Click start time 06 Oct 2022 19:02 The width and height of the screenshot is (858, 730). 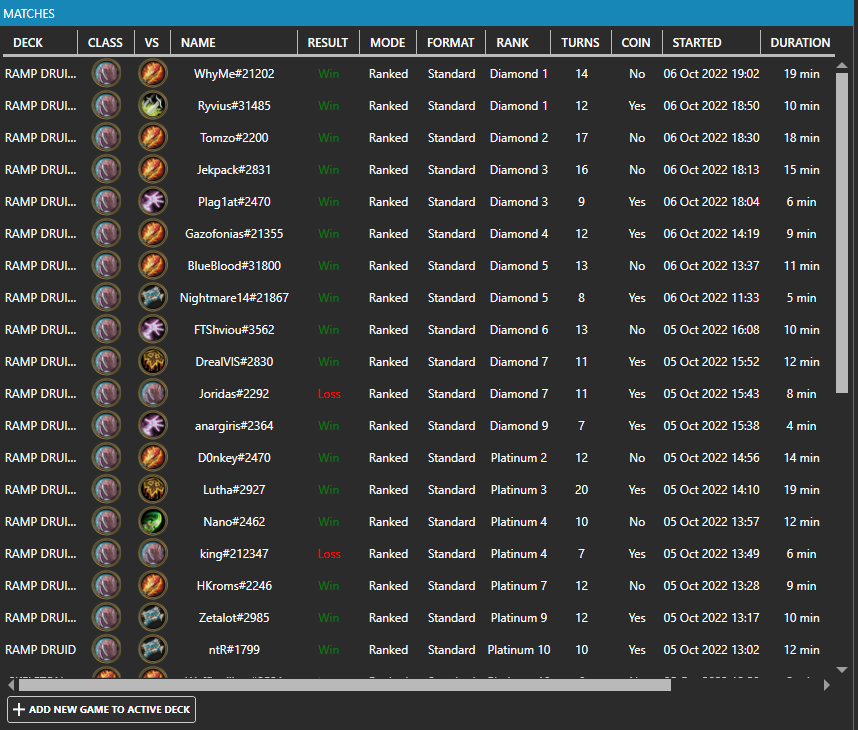(711, 74)
